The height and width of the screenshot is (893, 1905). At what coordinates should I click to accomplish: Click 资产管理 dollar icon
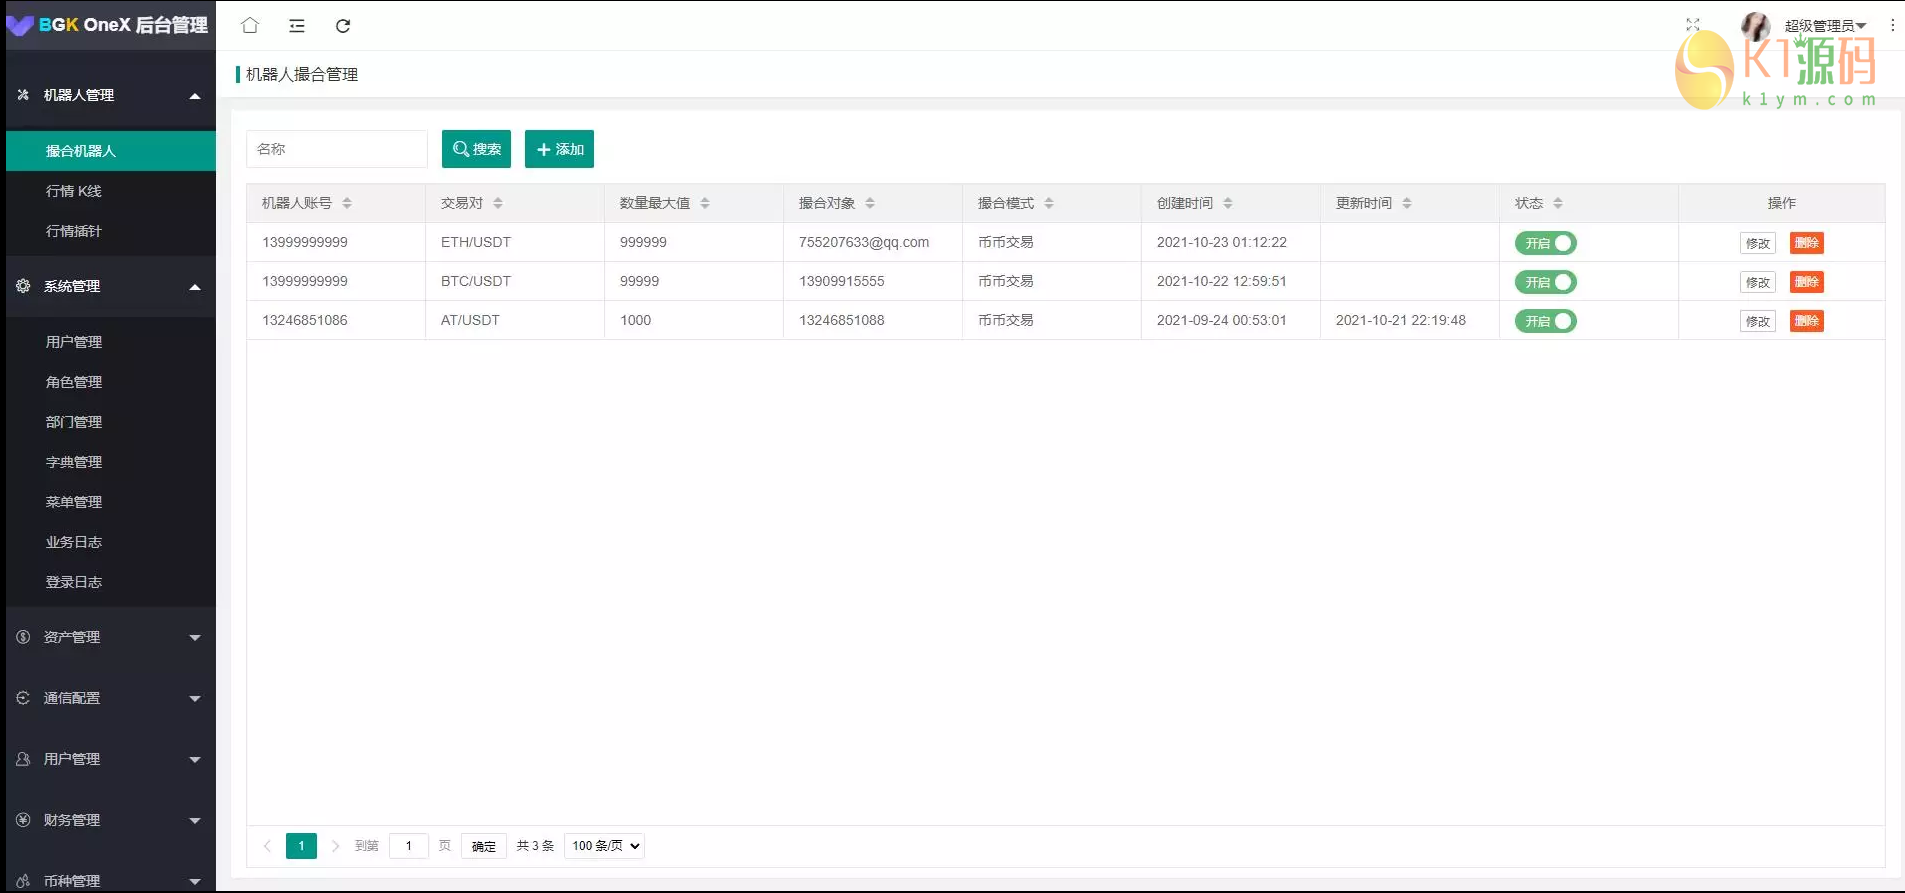point(23,637)
